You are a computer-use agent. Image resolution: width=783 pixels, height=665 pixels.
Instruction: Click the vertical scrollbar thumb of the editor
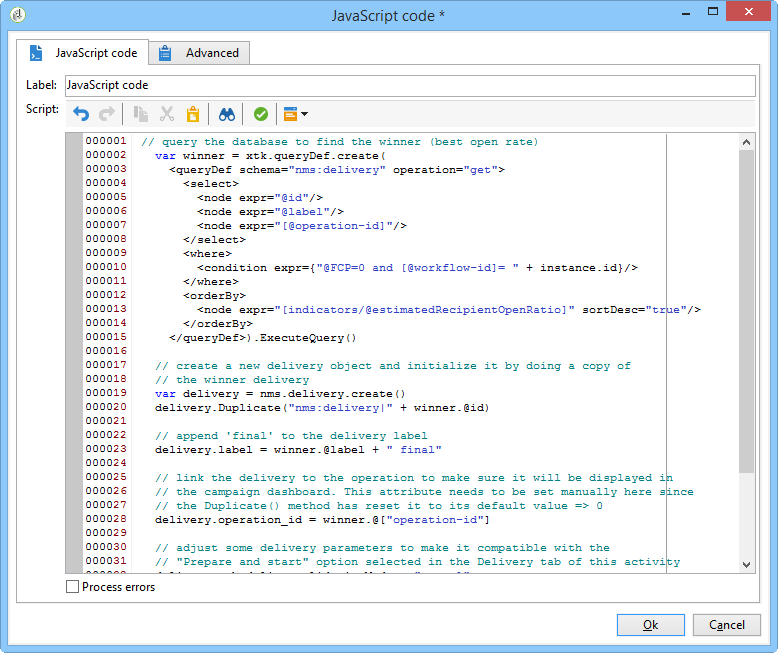click(746, 310)
